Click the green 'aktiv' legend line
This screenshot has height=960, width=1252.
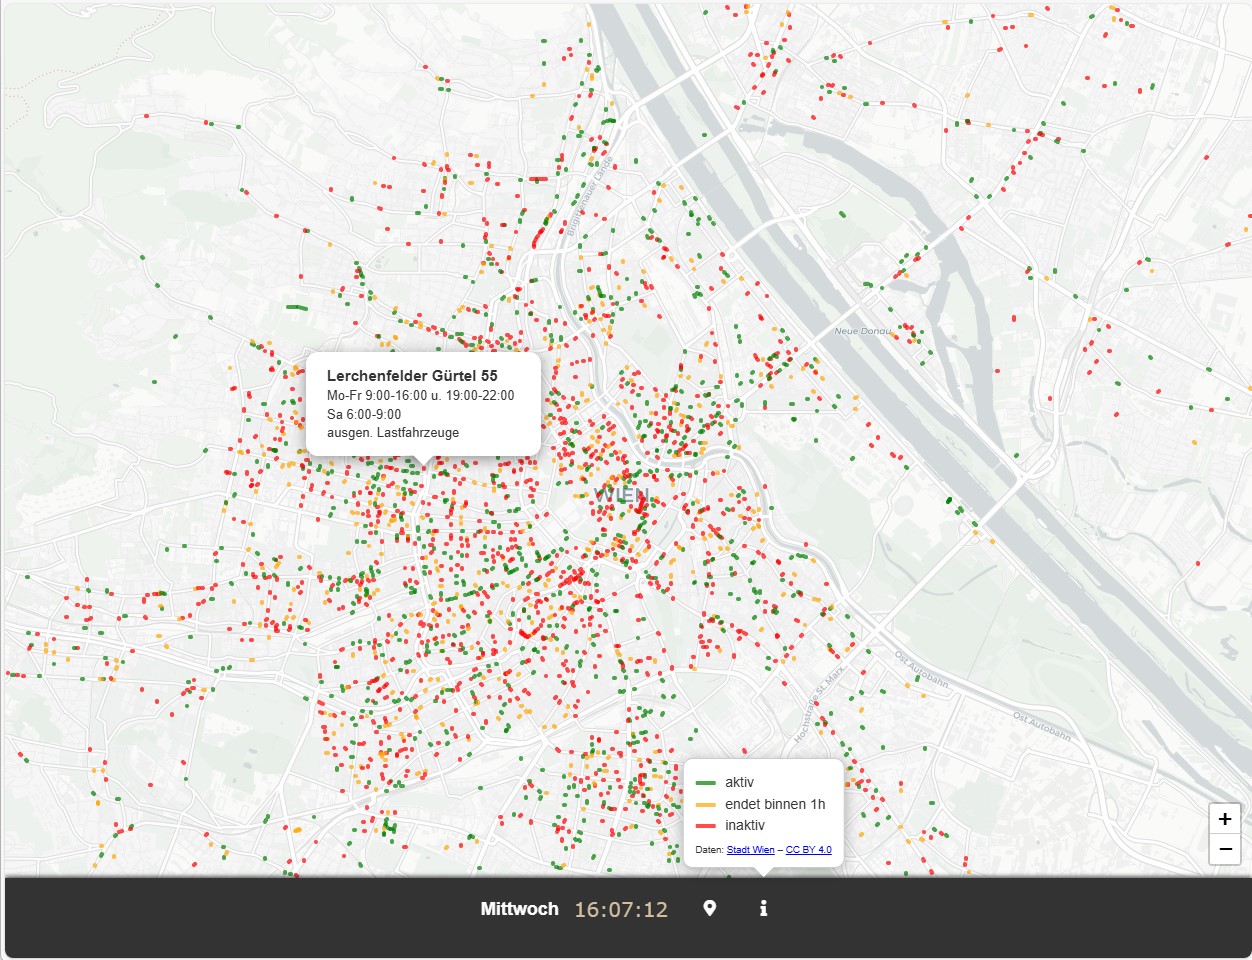706,783
